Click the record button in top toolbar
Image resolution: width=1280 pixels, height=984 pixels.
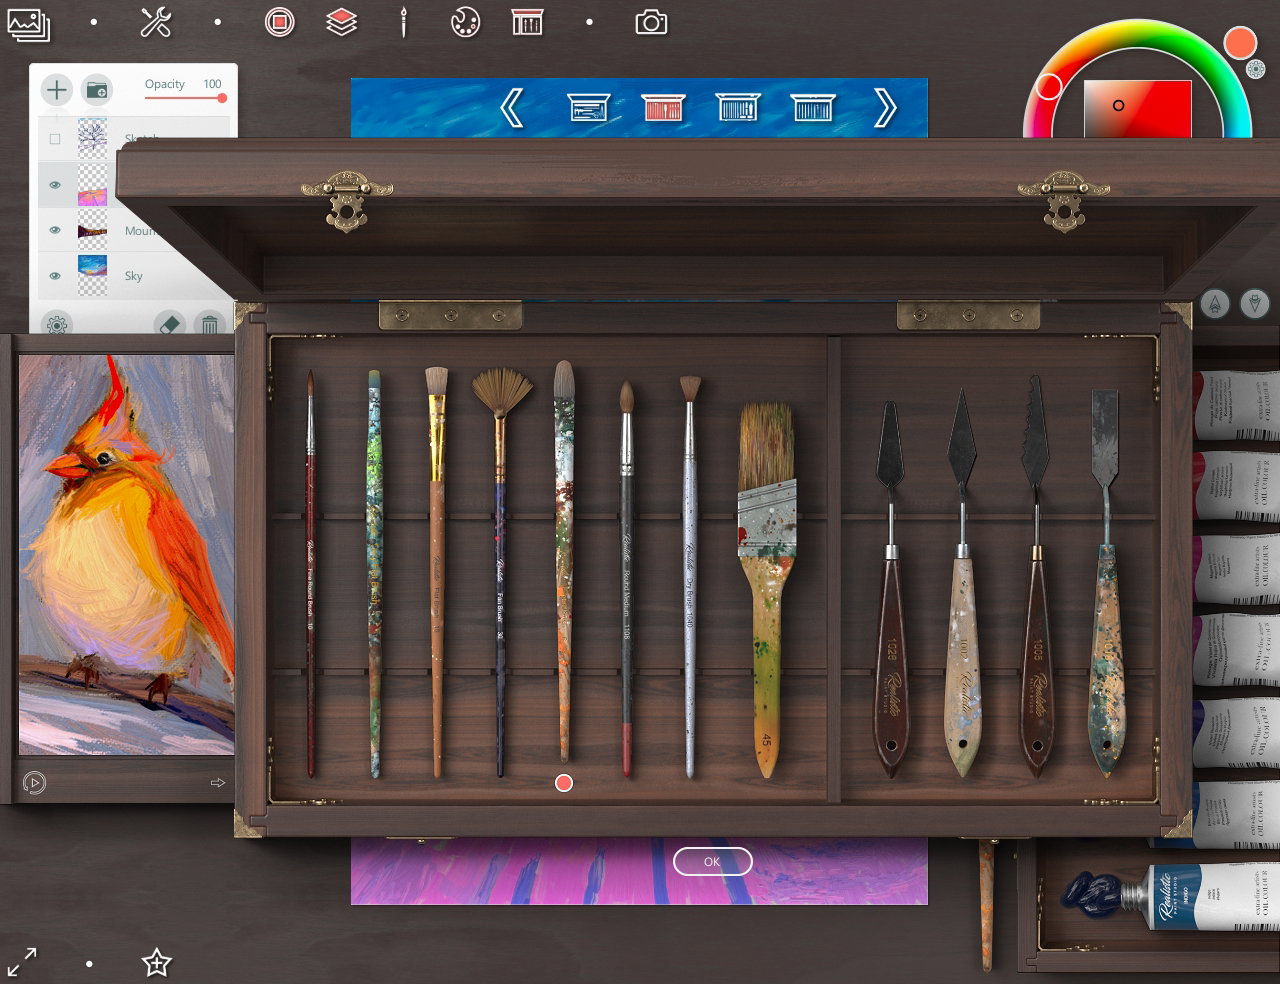click(280, 22)
